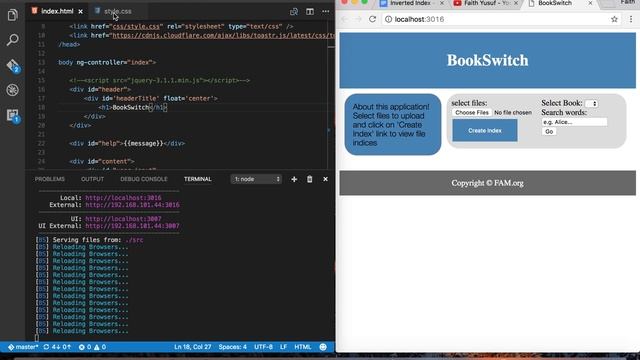The image size is (640, 360).
Task: Click the feedback smiley in status bar
Action: pyautogui.click(x=323, y=347)
